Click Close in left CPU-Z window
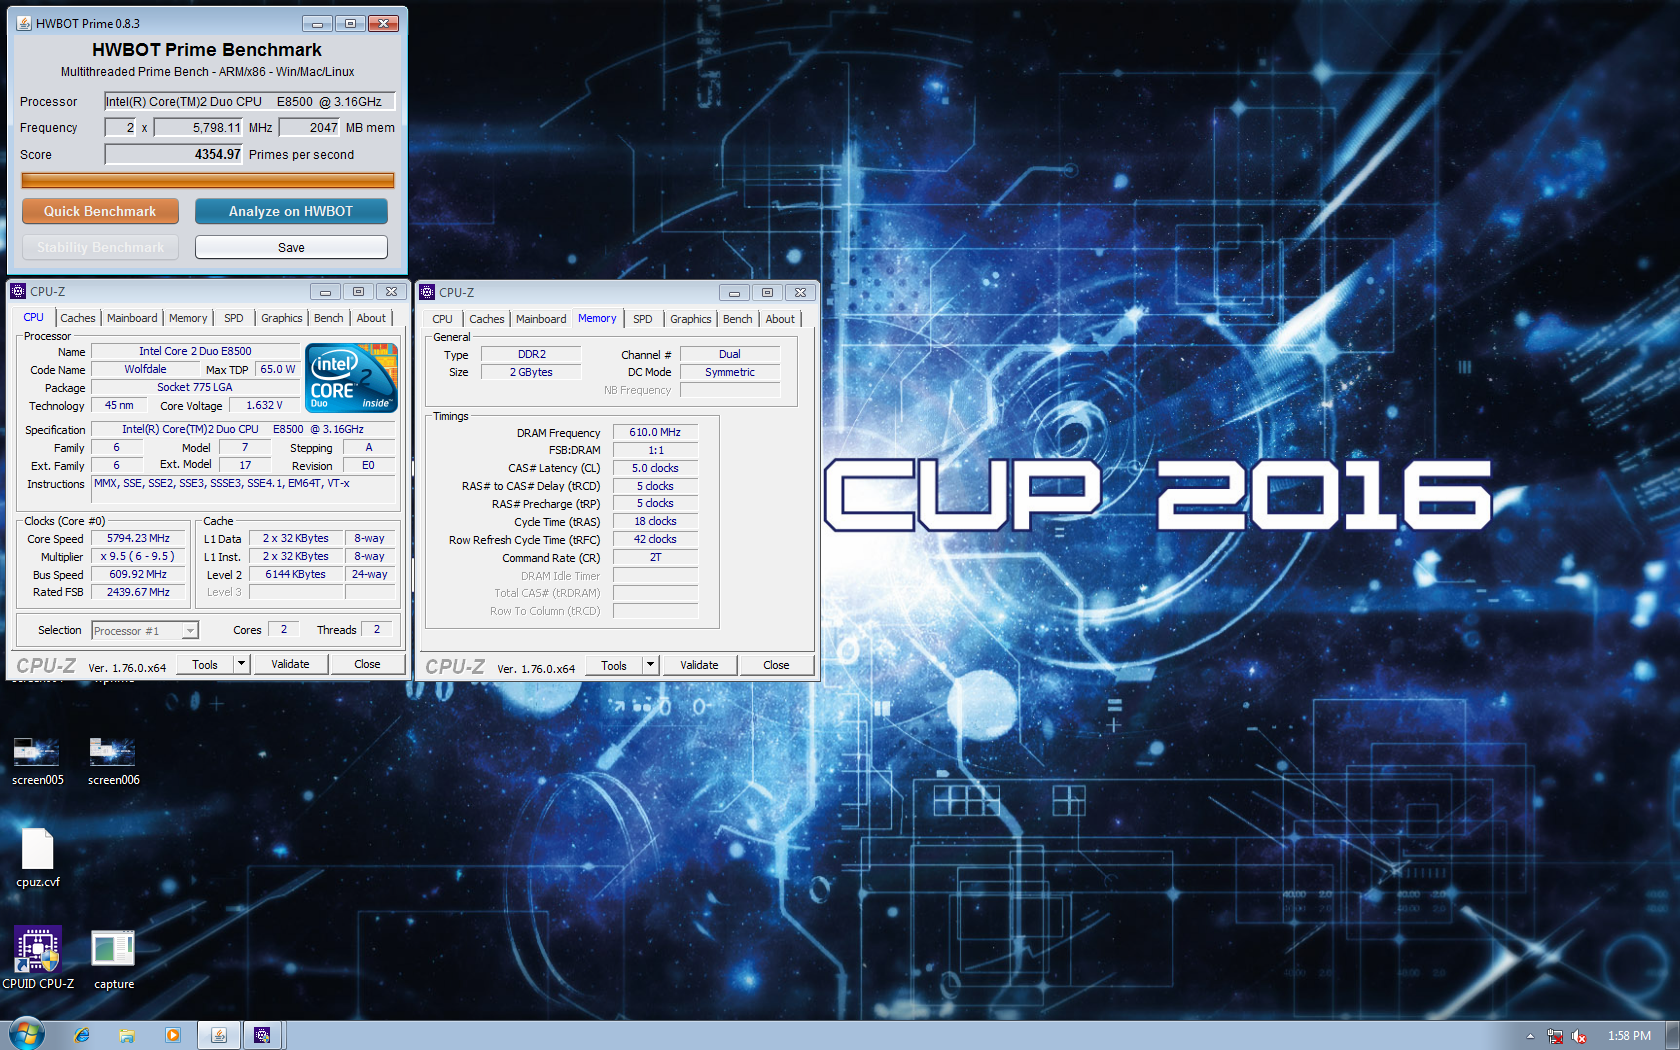 (x=367, y=664)
